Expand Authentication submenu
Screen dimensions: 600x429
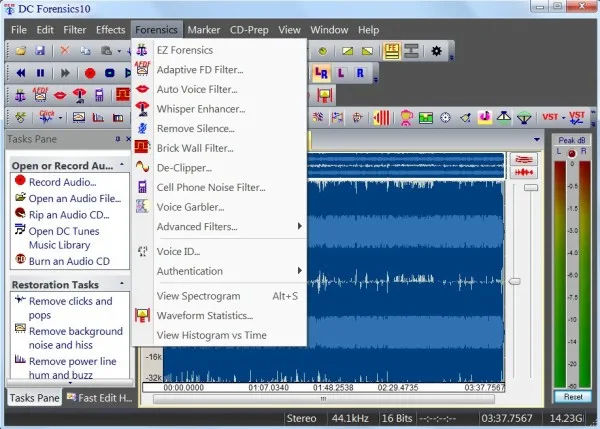(x=219, y=271)
